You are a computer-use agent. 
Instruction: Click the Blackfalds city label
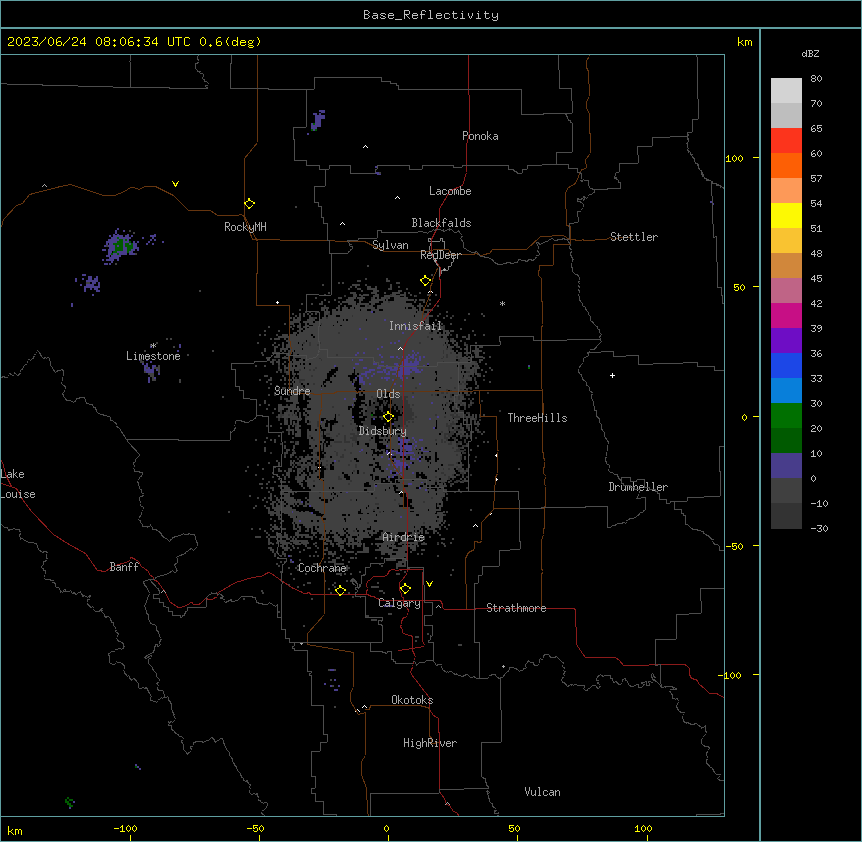441,223
